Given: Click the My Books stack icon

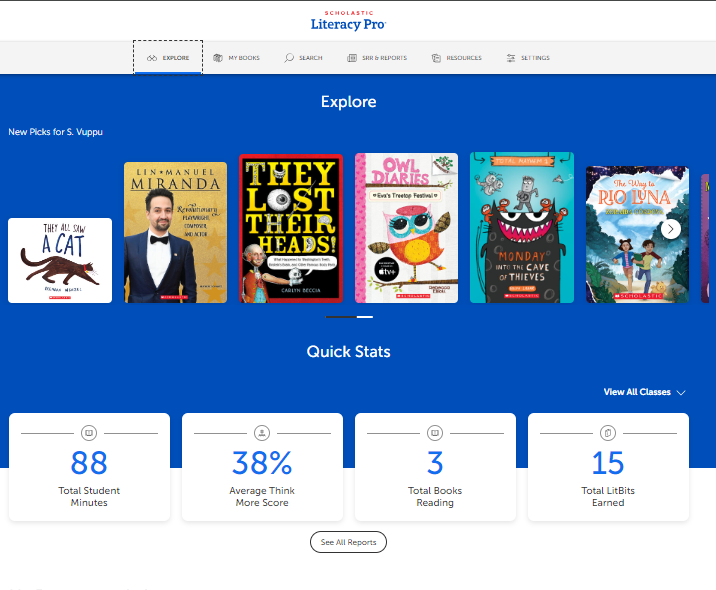Looking at the screenshot, I should [x=218, y=58].
